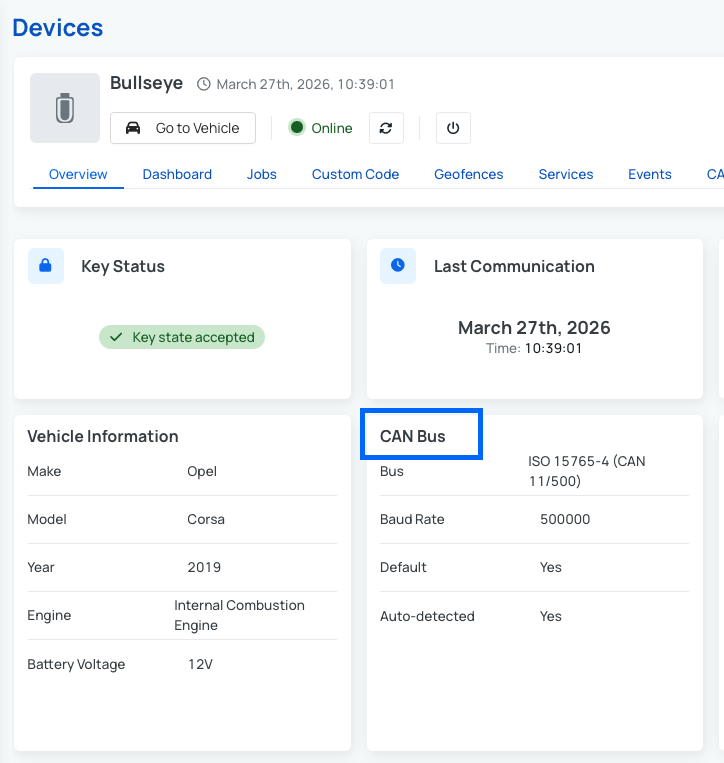Click the Key state accepted badge
The height and width of the screenshot is (763, 724).
(x=182, y=338)
